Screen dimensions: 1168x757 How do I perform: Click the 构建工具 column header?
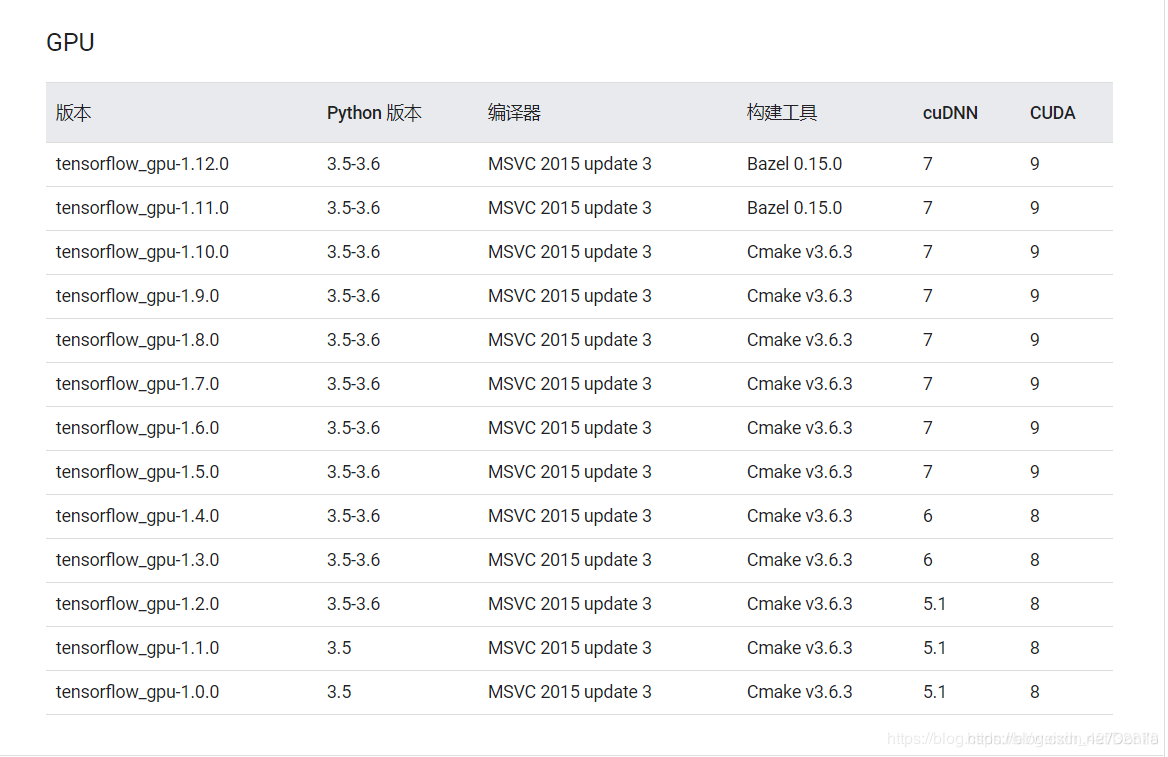click(781, 113)
